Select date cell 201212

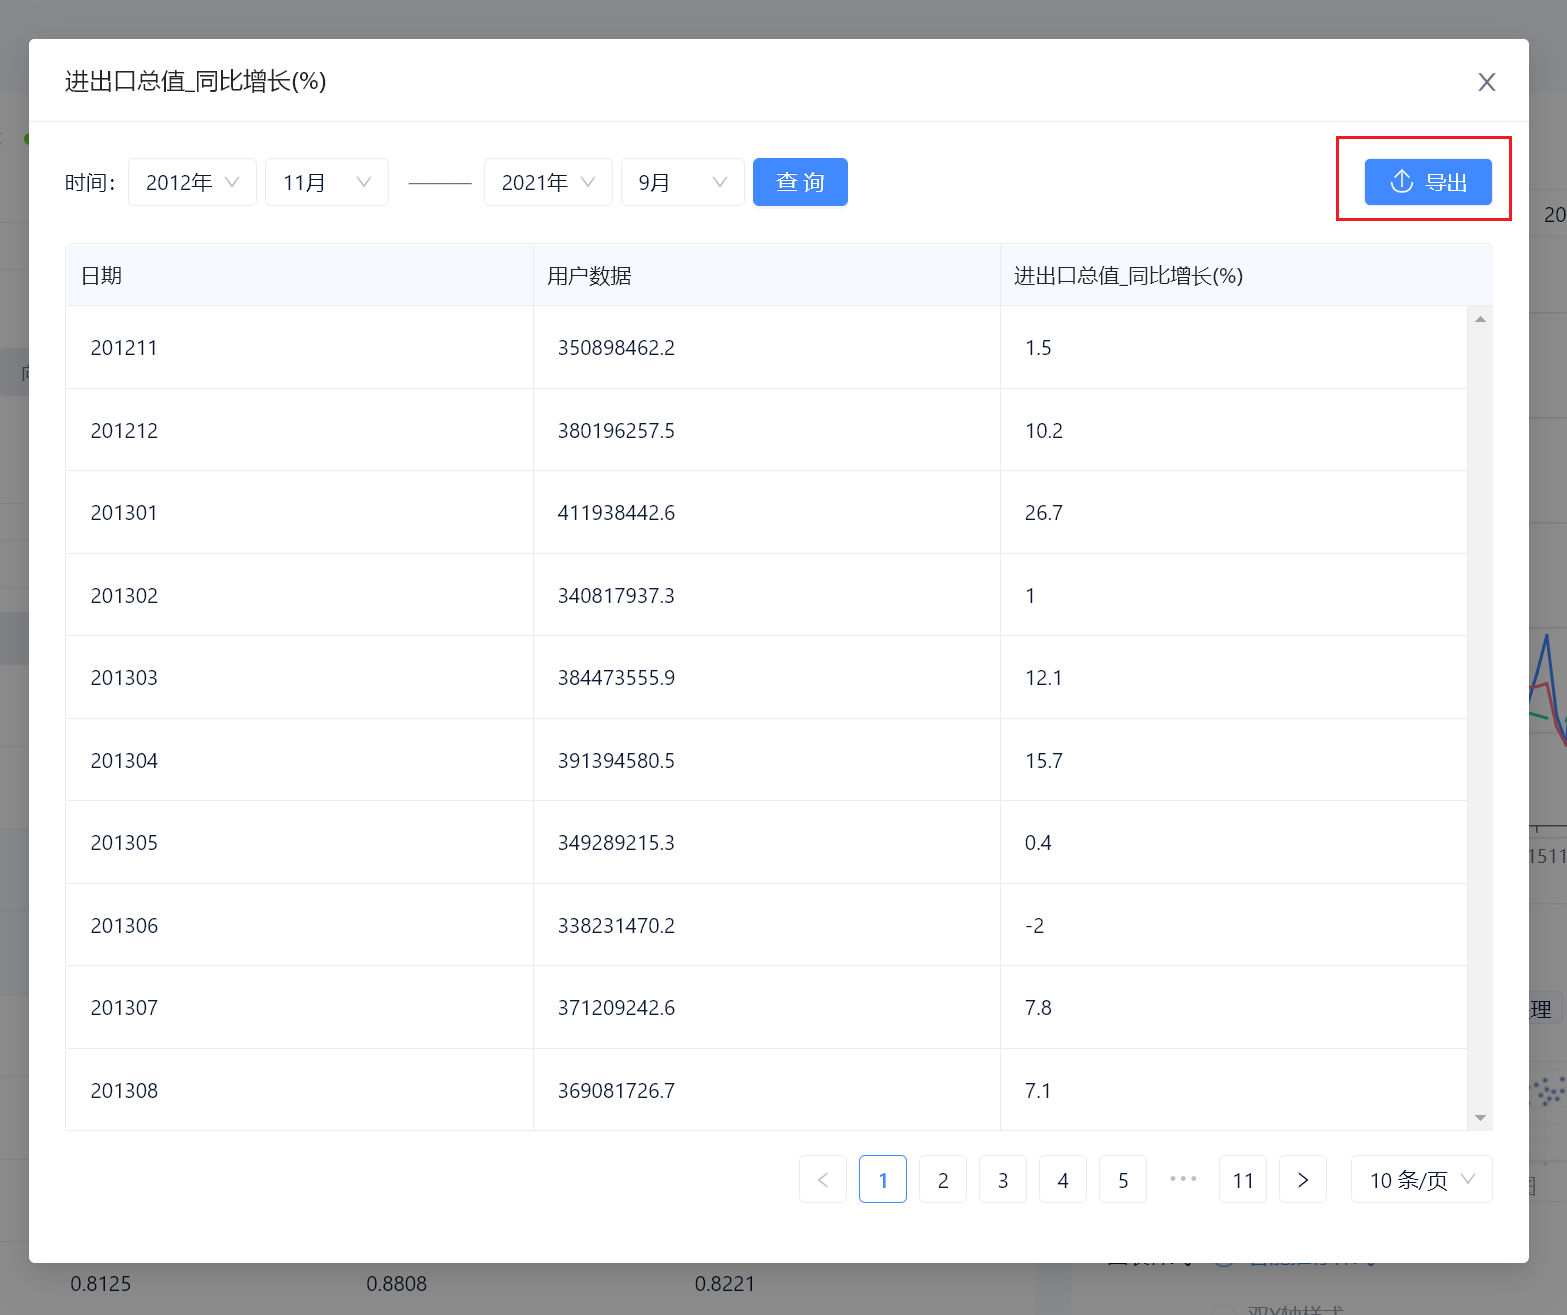click(x=124, y=431)
